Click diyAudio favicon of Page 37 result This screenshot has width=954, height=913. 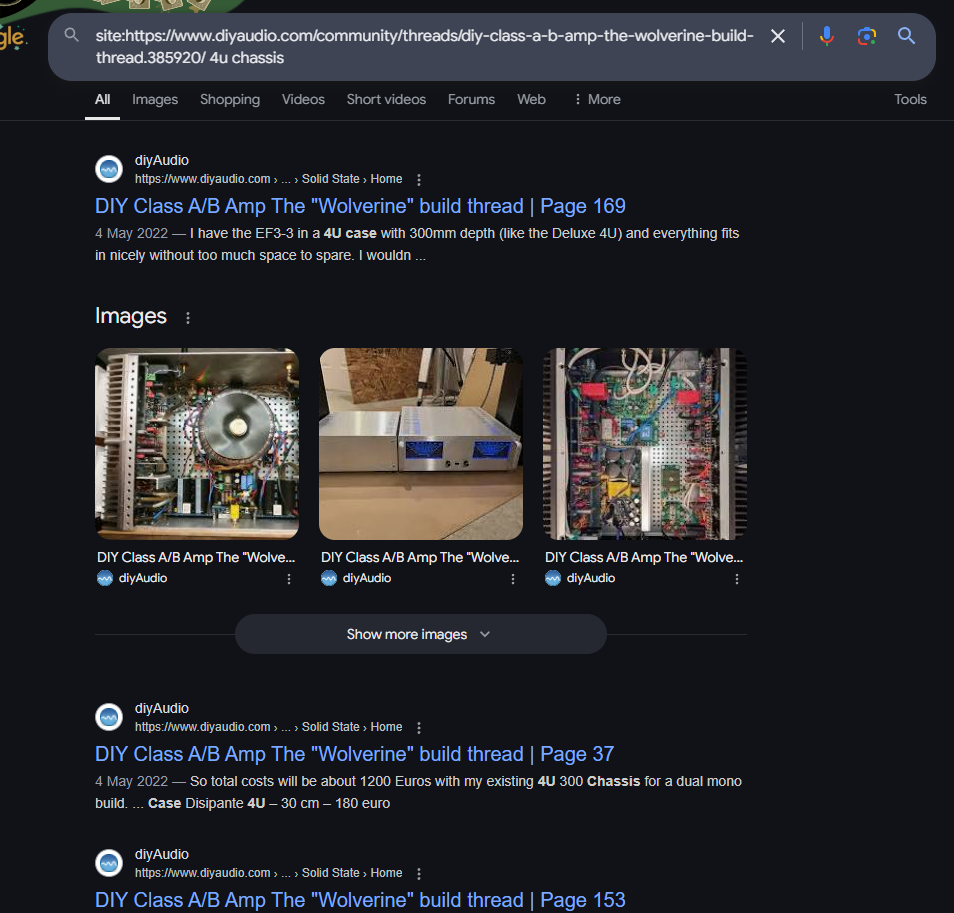110,717
